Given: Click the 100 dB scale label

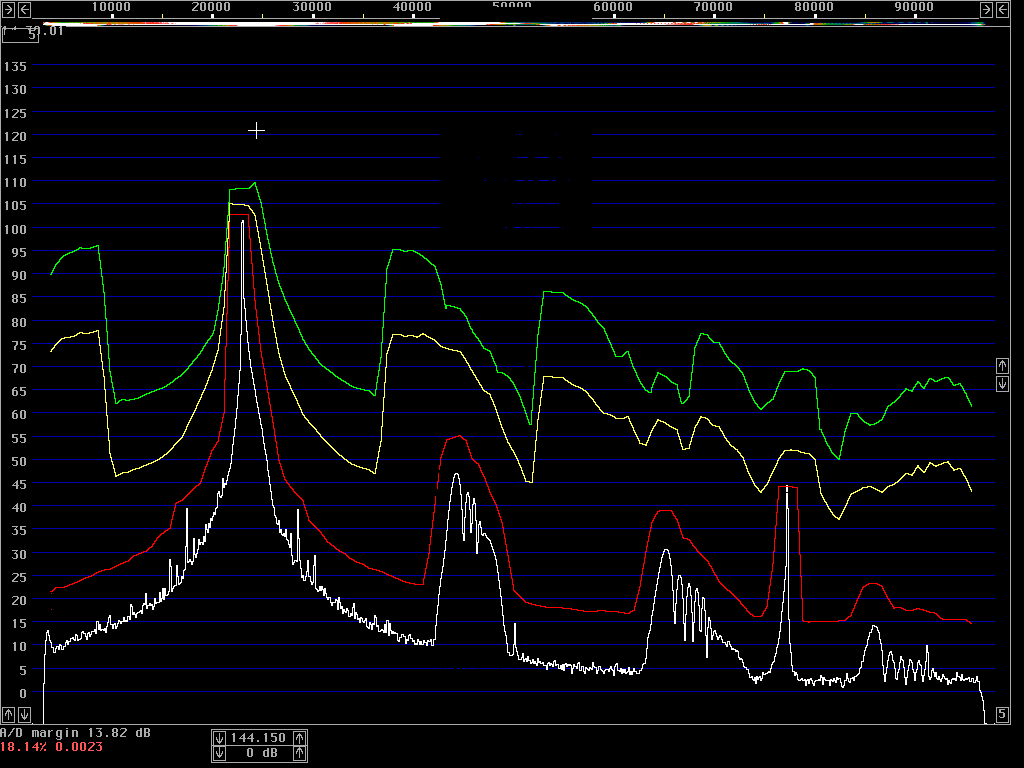Looking at the screenshot, I should [x=15, y=229].
